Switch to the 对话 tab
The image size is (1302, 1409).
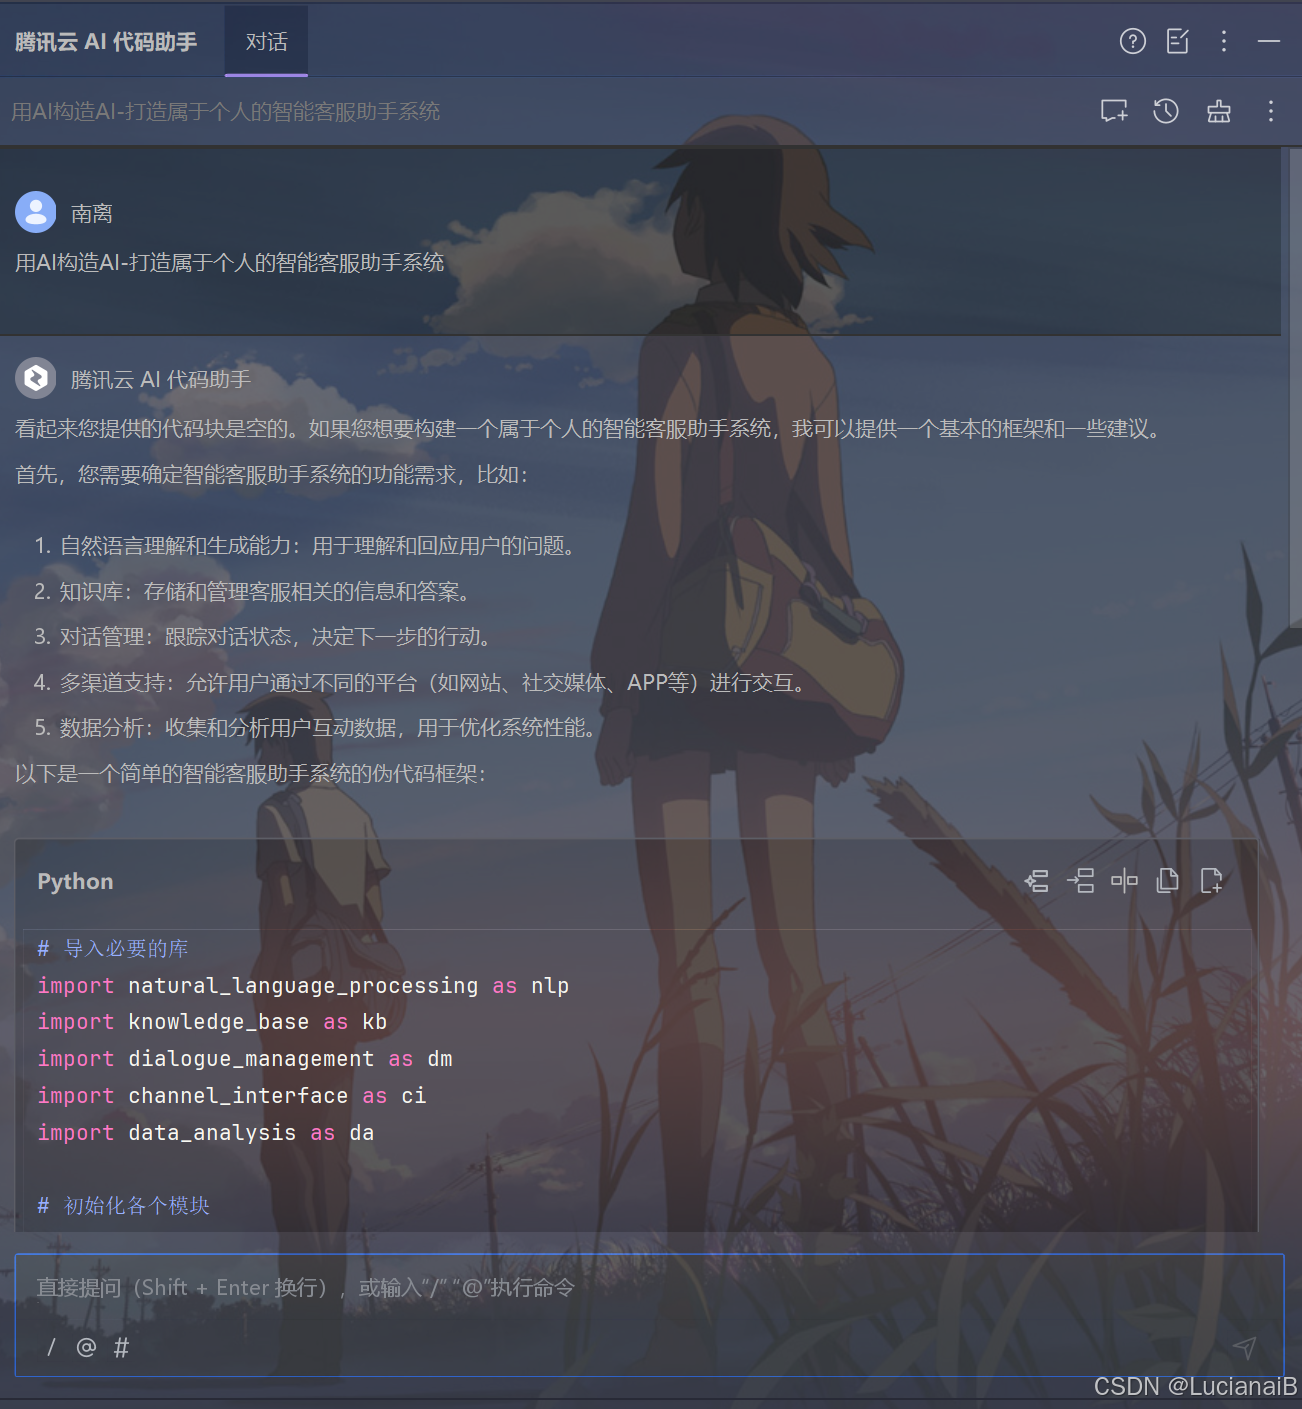coord(266,41)
